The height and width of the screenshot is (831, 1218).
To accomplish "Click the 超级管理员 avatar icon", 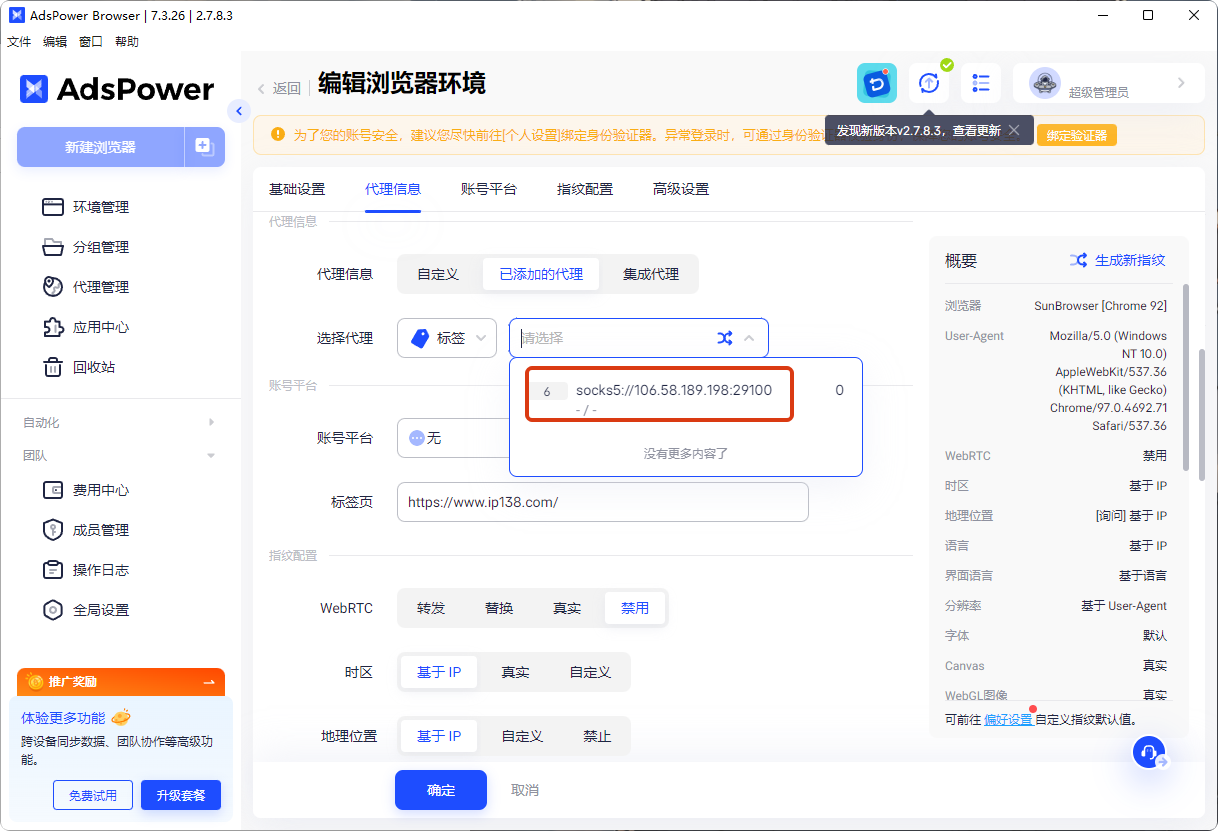I will pyautogui.click(x=1045, y=83).
